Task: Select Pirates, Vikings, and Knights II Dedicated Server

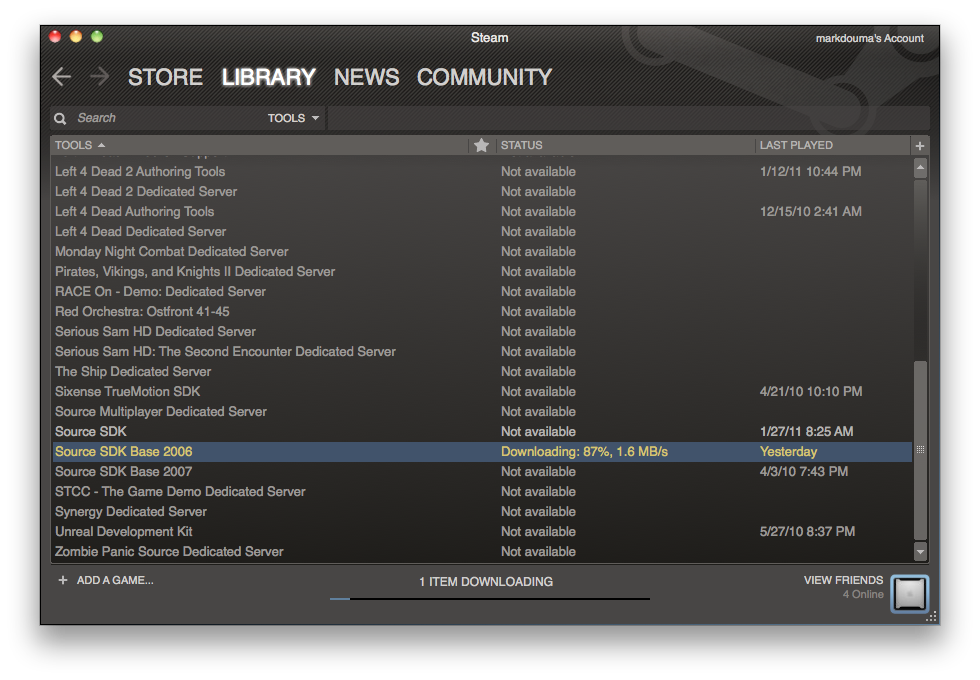Action: pos(482,271)
